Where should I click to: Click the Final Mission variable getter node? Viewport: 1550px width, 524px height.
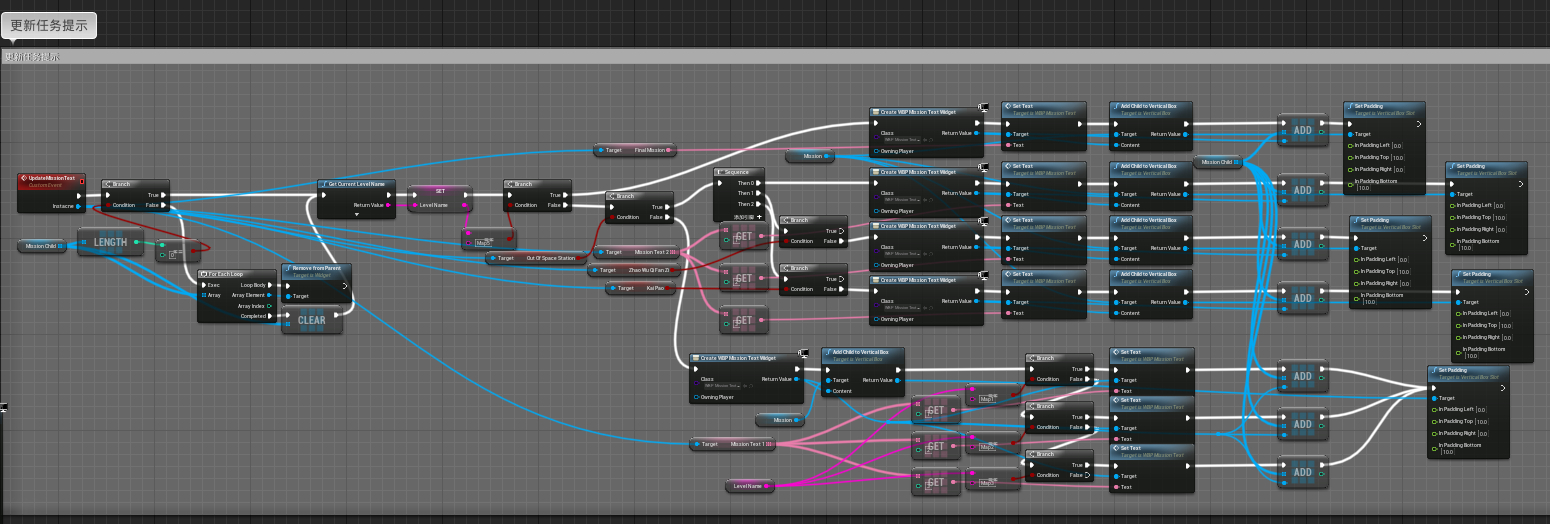[x=635, y=150]
